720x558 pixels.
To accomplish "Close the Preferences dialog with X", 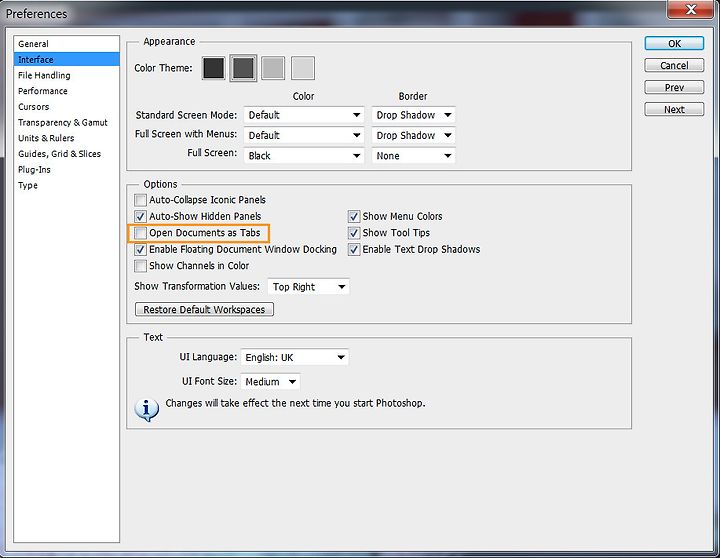I will [x=690, y=9].
